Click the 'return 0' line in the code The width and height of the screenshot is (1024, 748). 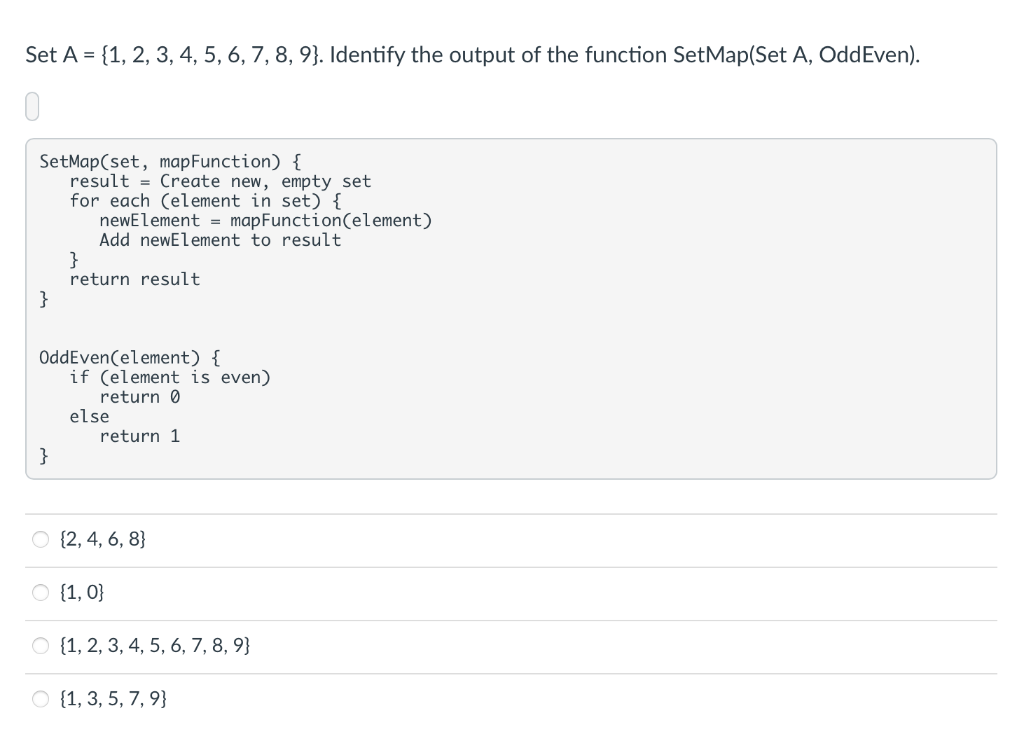point(141,397)
